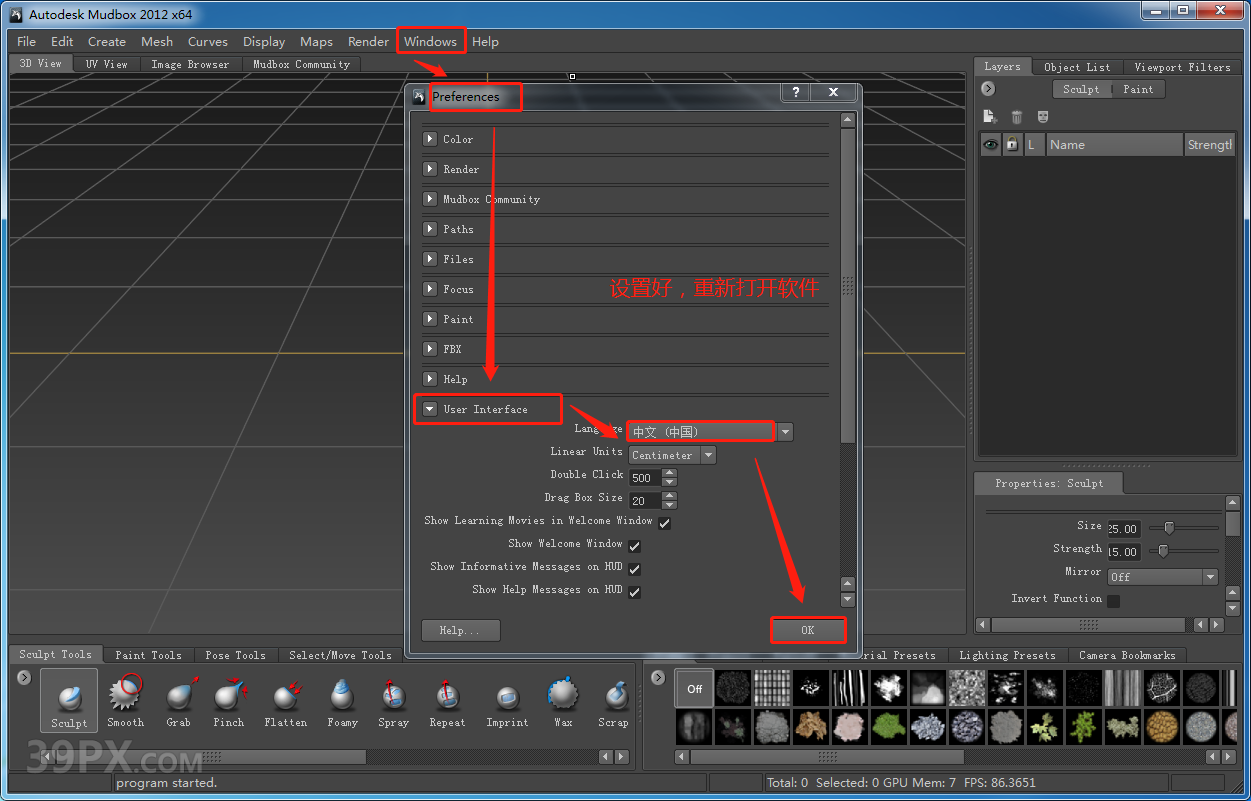
Task: Click OK to apply preferences
Action: [808, 630]
